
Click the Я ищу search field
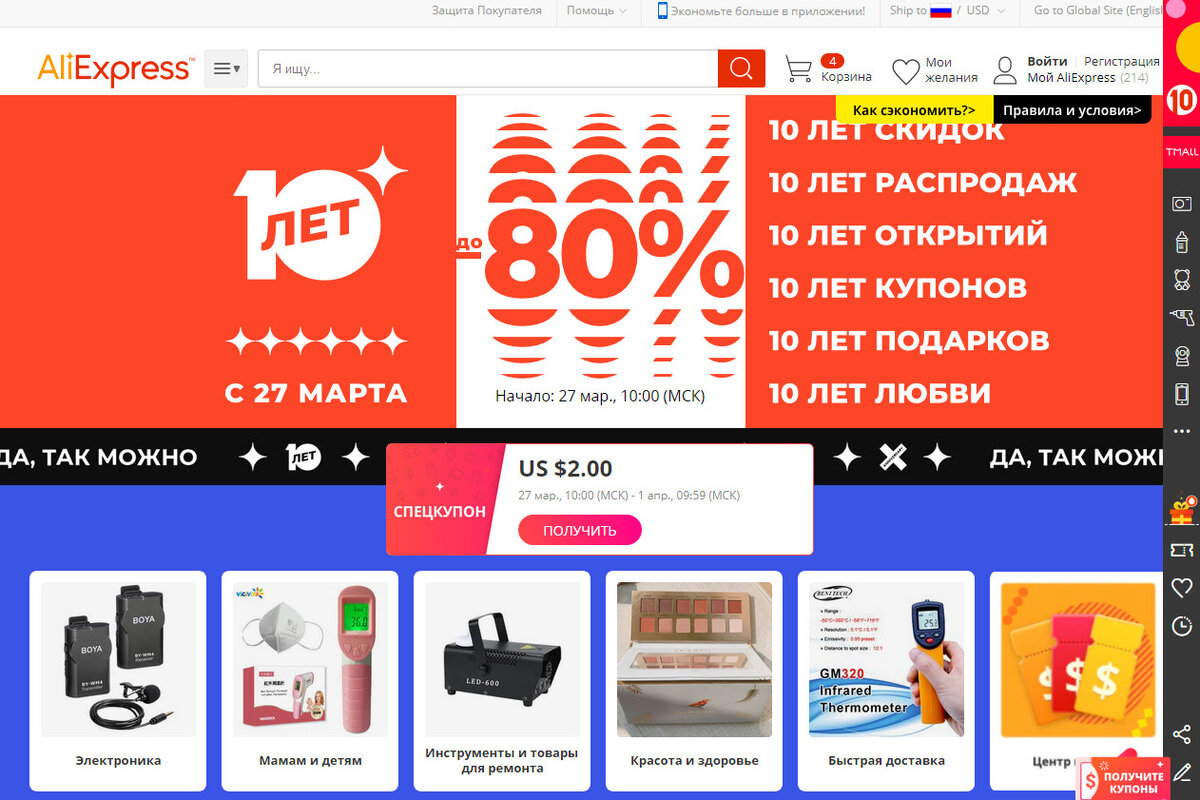click(x=488, y=69)
